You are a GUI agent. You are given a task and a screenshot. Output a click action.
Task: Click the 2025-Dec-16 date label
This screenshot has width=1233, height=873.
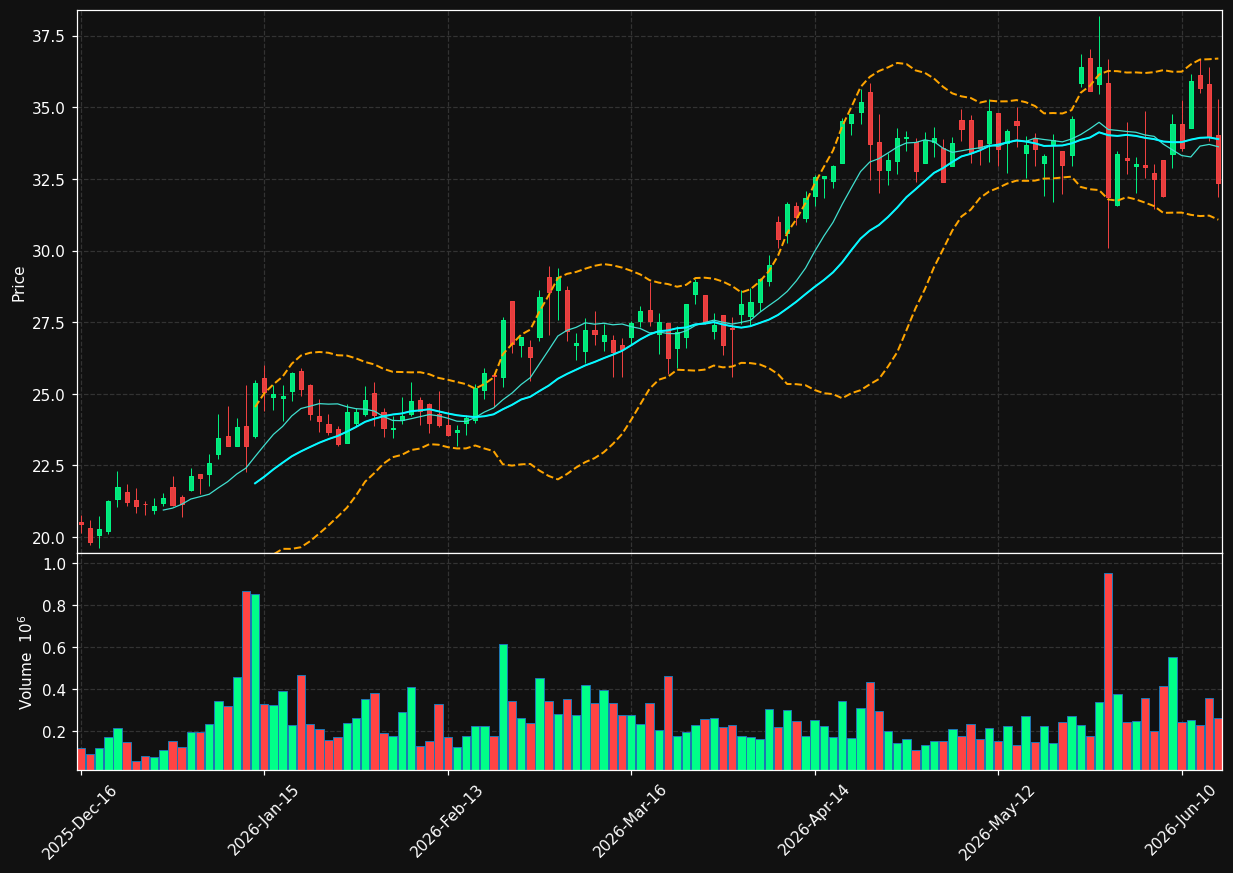tap(79, 821)
